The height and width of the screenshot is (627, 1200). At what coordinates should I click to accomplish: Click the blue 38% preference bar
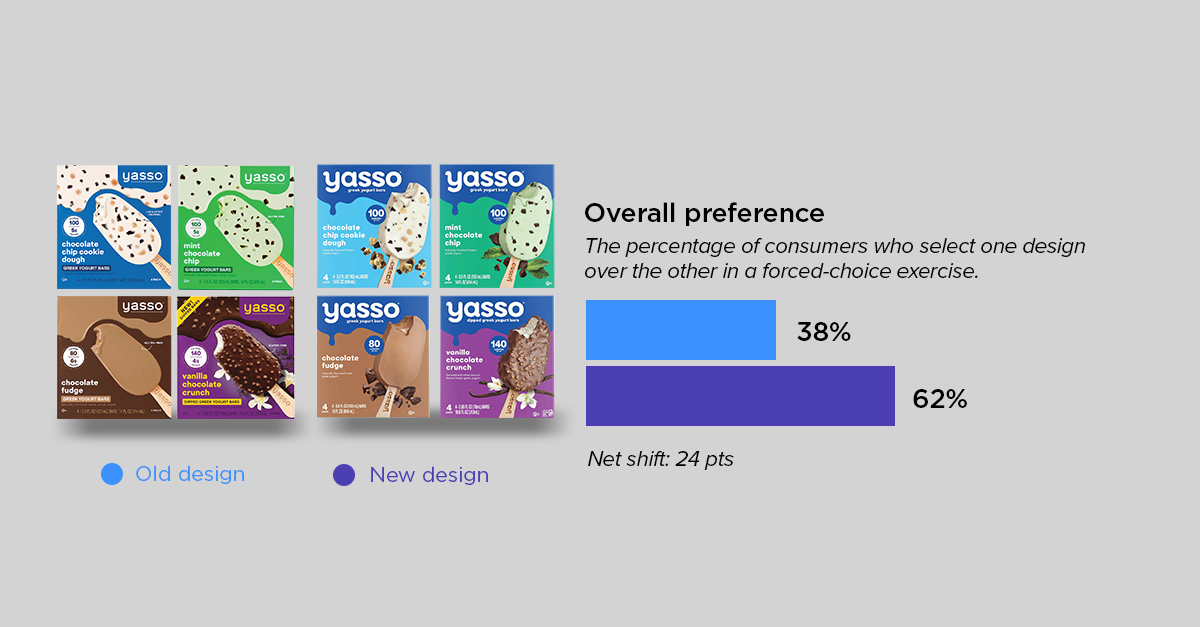(x=681, y=330)
